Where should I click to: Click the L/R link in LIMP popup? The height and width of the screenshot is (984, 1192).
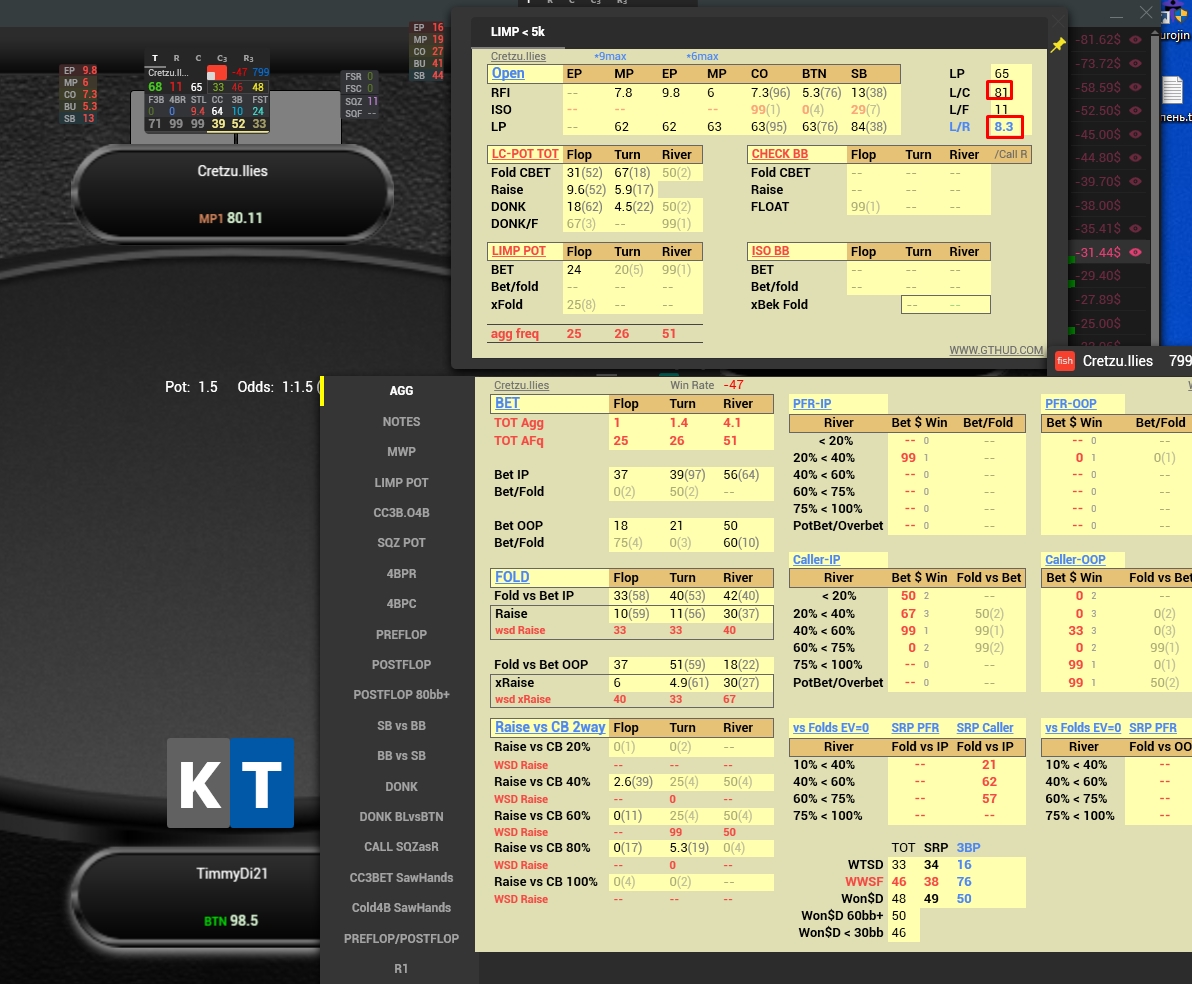959,127
